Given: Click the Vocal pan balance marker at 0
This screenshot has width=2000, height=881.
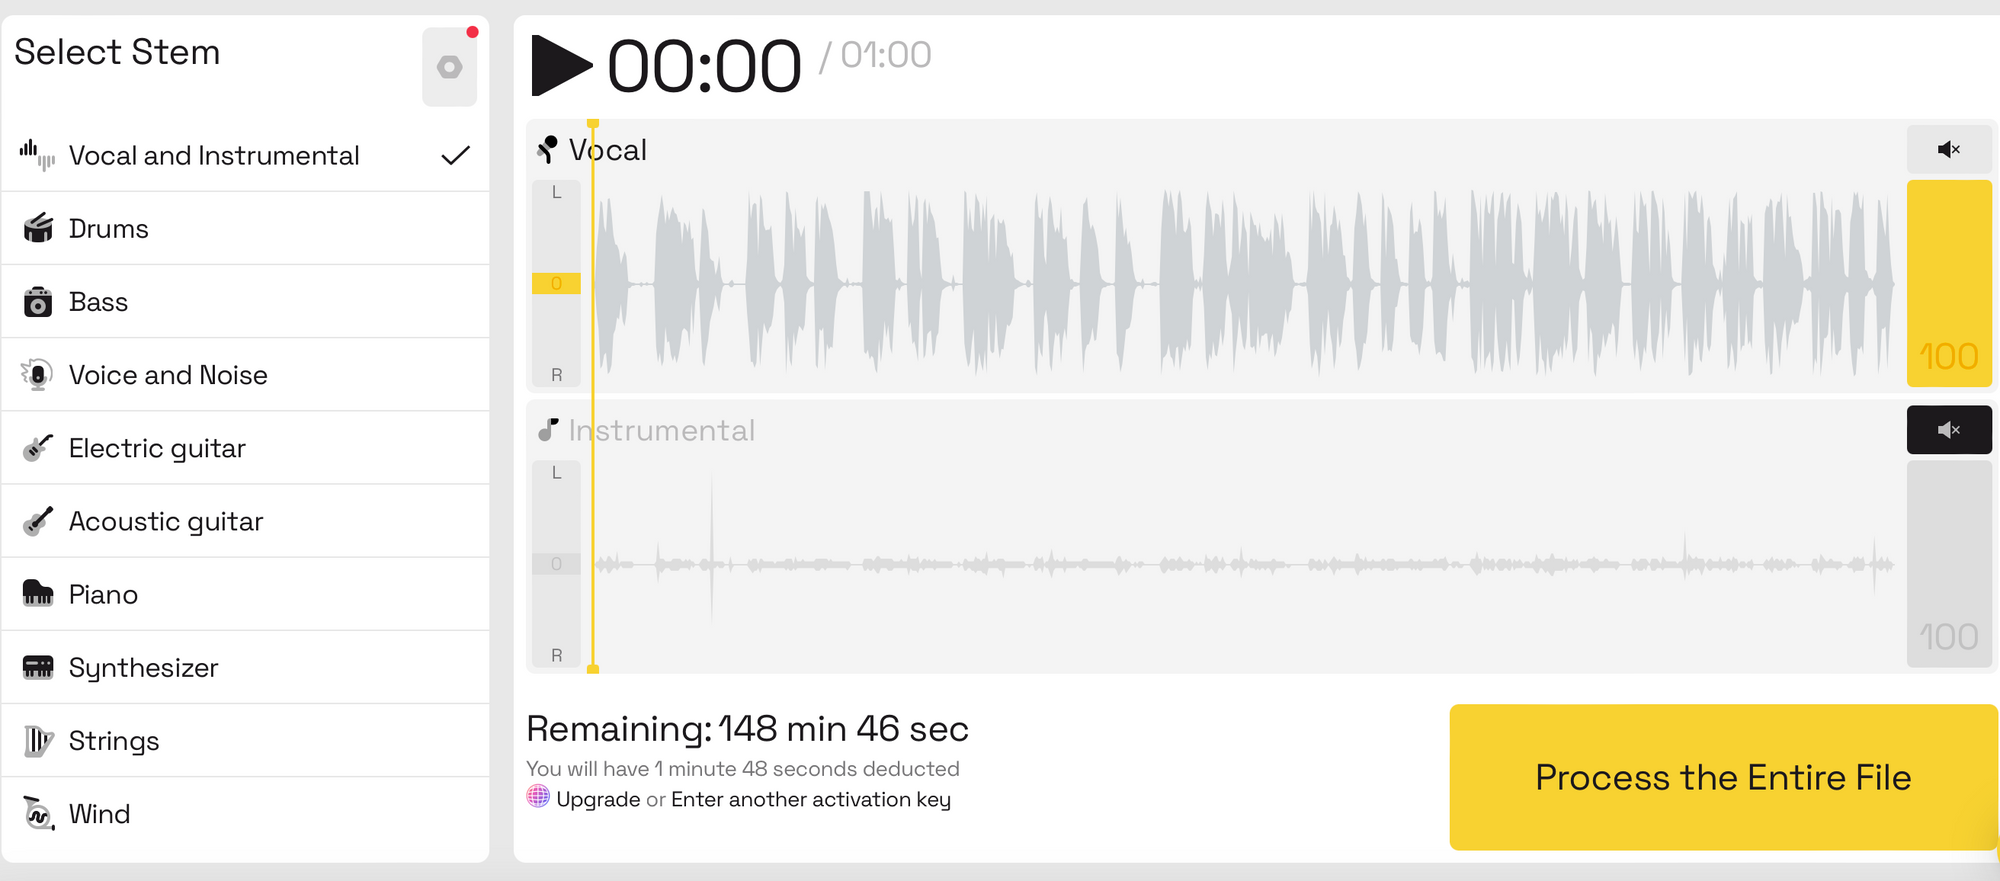Looking at the screenshot, I should click(556, 284).
